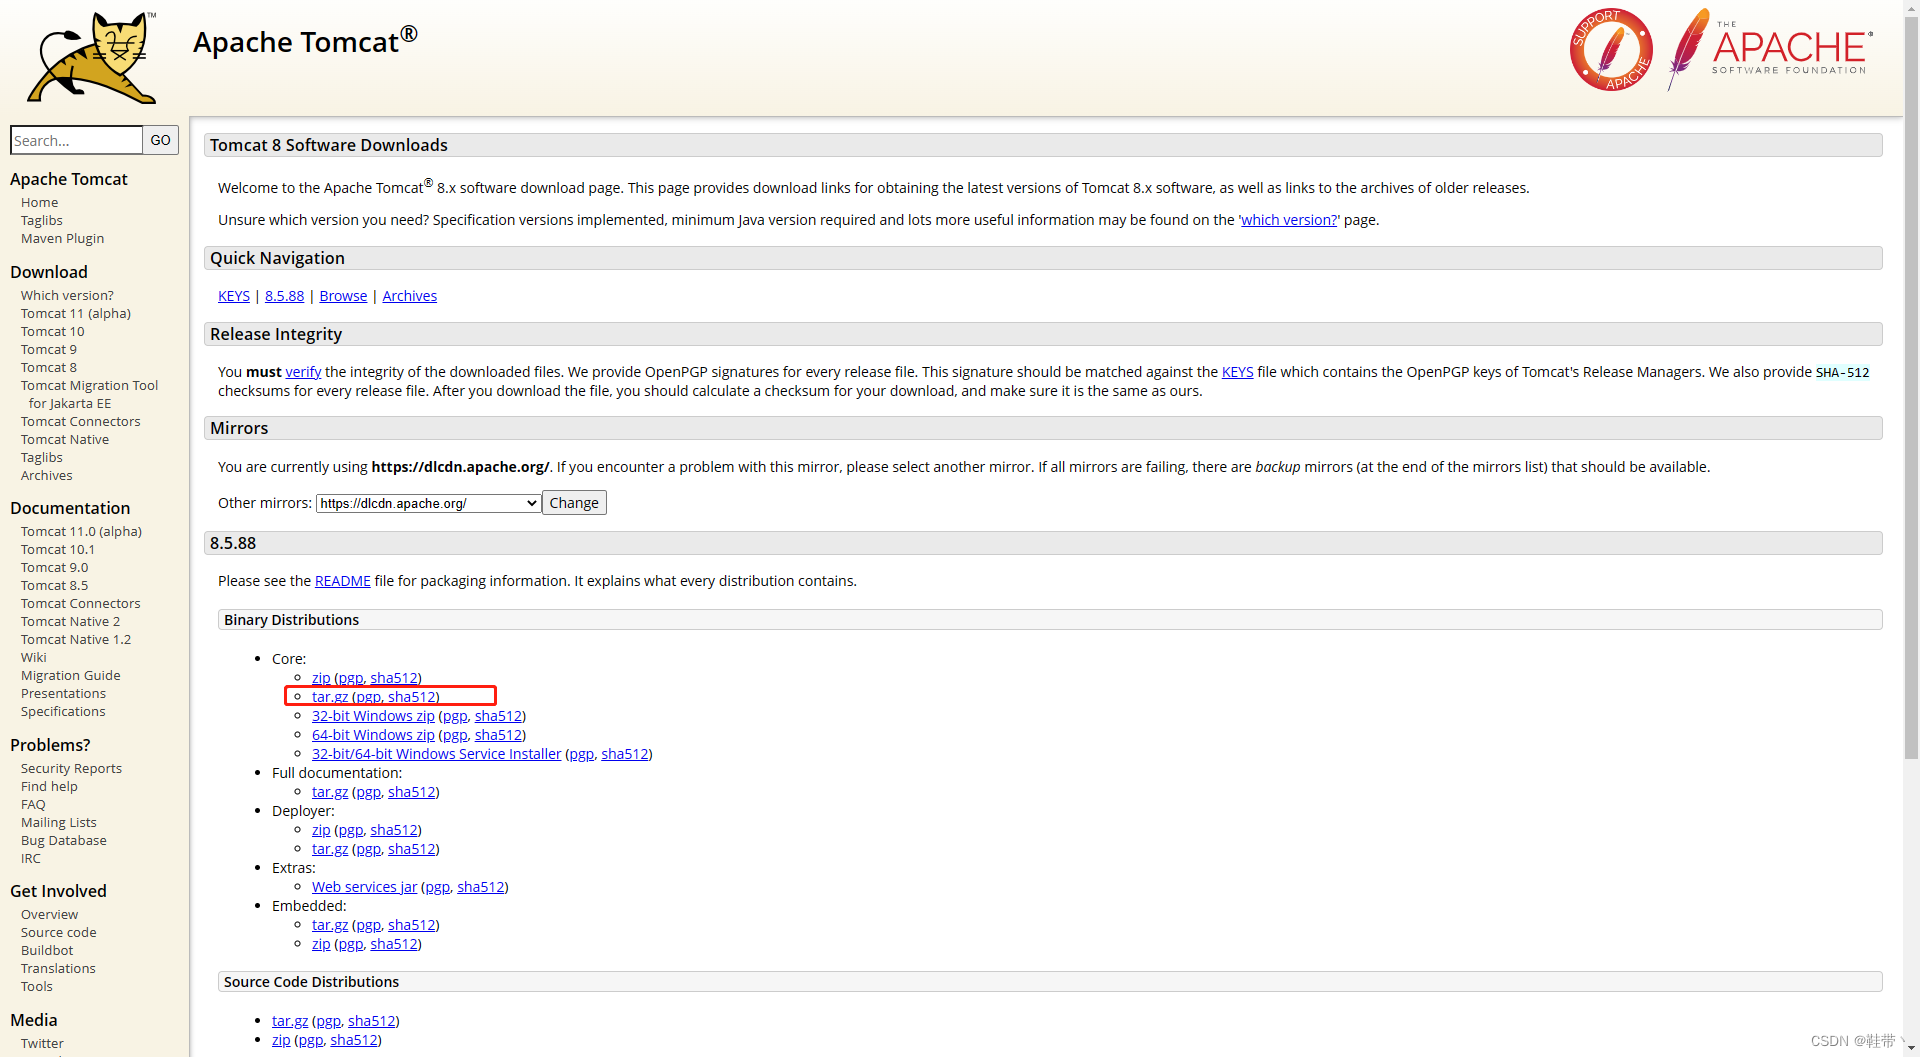Open Translations sidebar link
This screenshot has height=1057, width=1920.
pos(58,968)
